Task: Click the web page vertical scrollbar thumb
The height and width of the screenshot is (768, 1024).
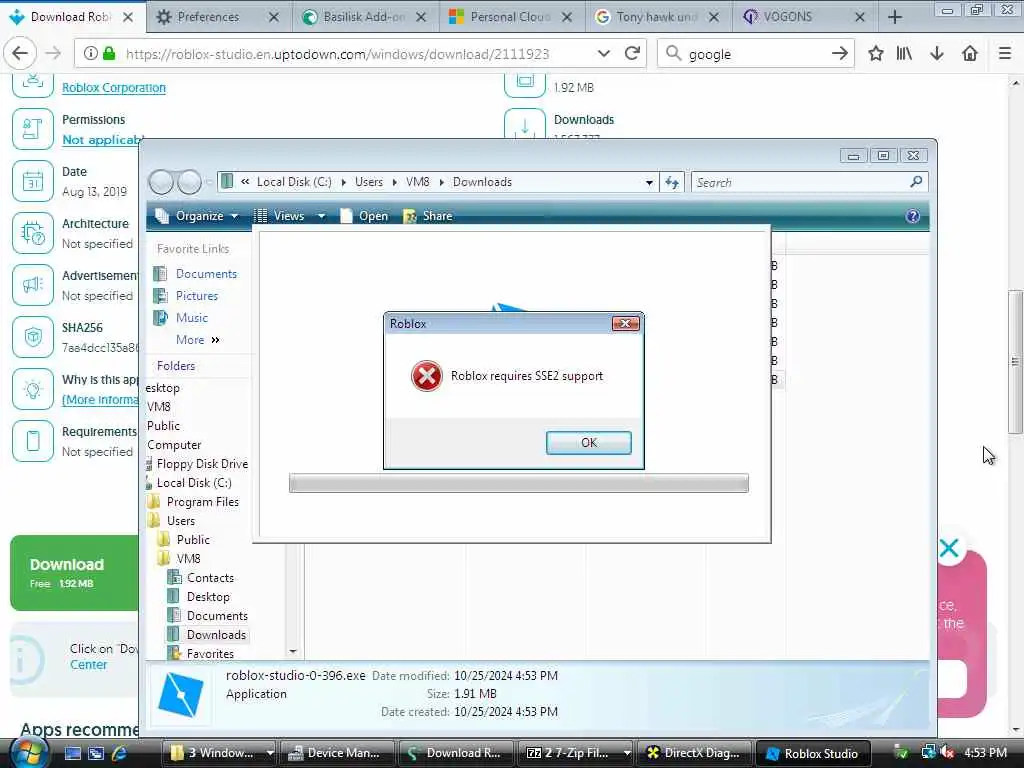Action: click(1015, 361)
